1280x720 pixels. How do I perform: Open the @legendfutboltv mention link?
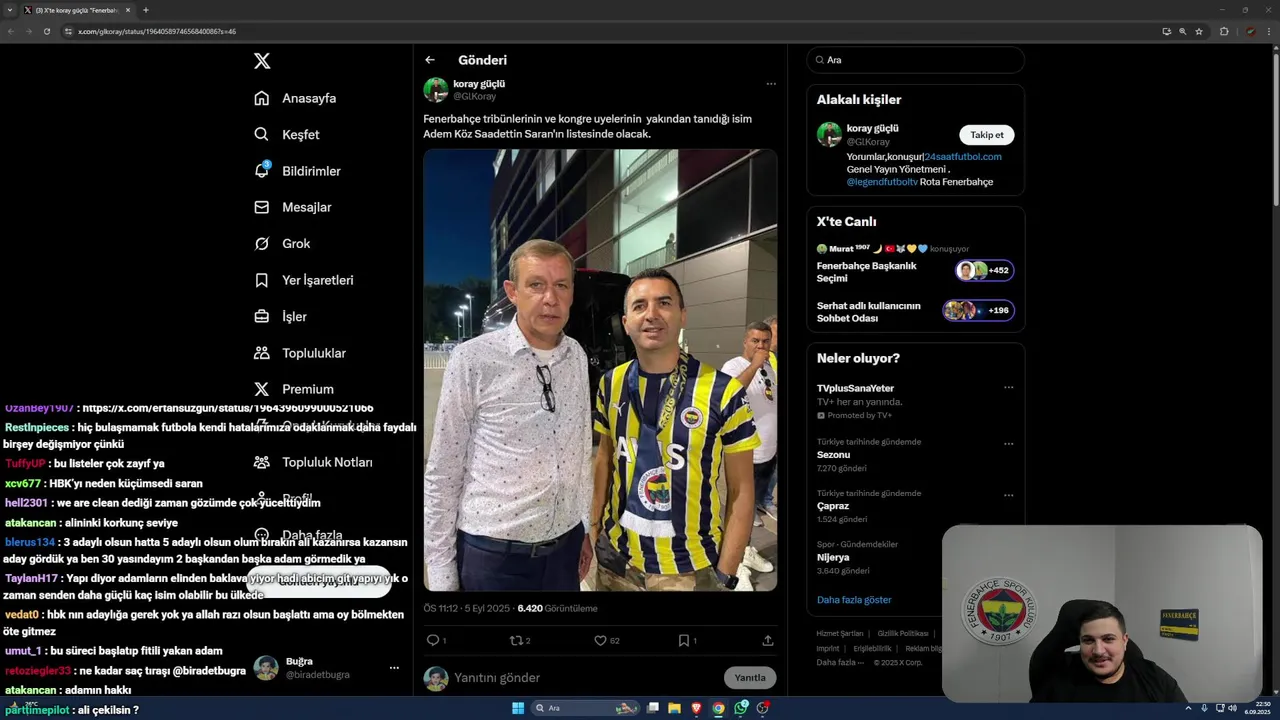tap(882, 182)
